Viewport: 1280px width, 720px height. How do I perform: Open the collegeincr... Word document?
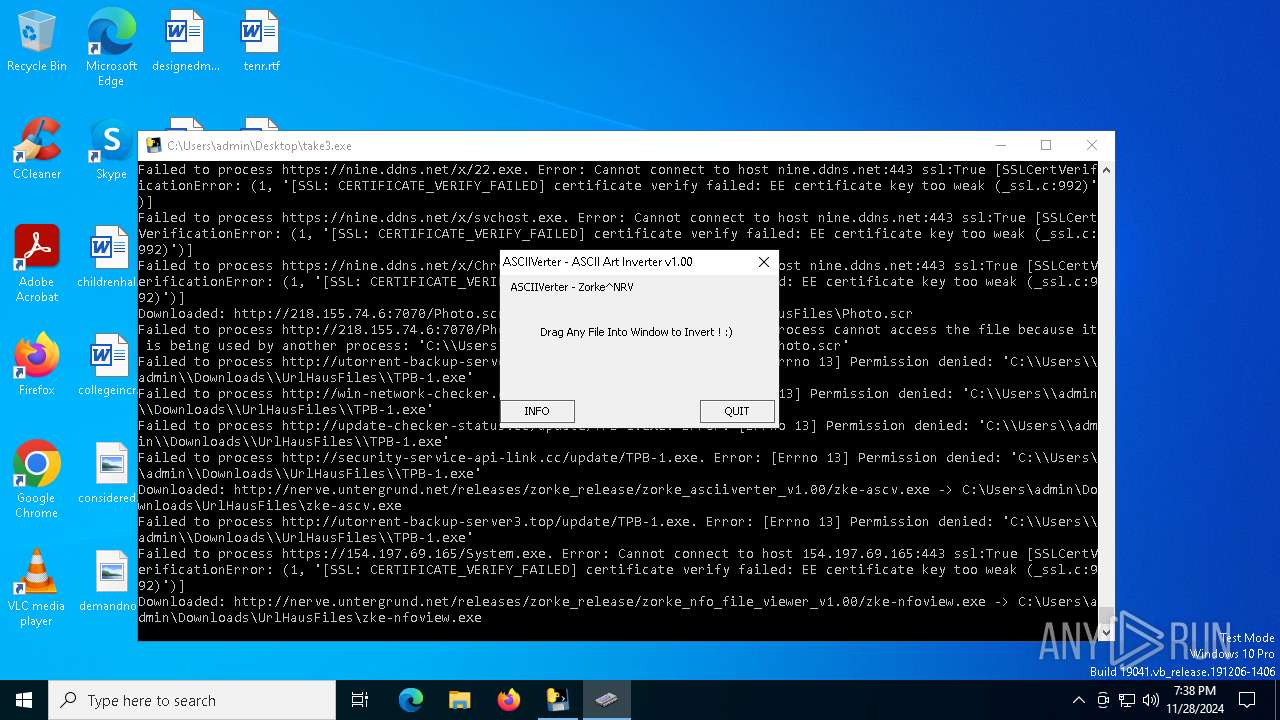click(x=106, y=366)
